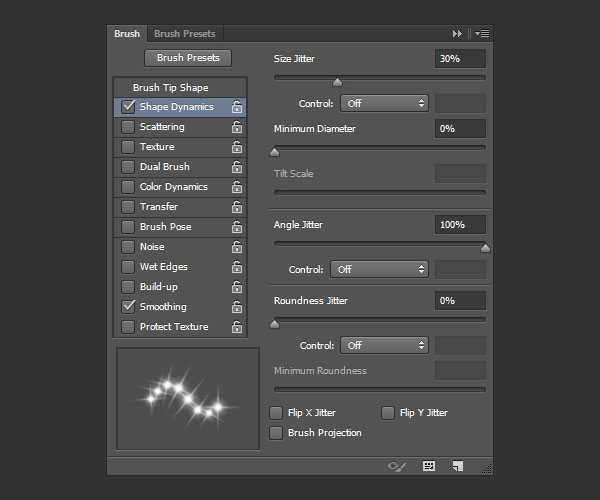The height and width of the screenshot is (500, 600).
Task: Select the Scattering row label
Action: [x=162, y=127]
